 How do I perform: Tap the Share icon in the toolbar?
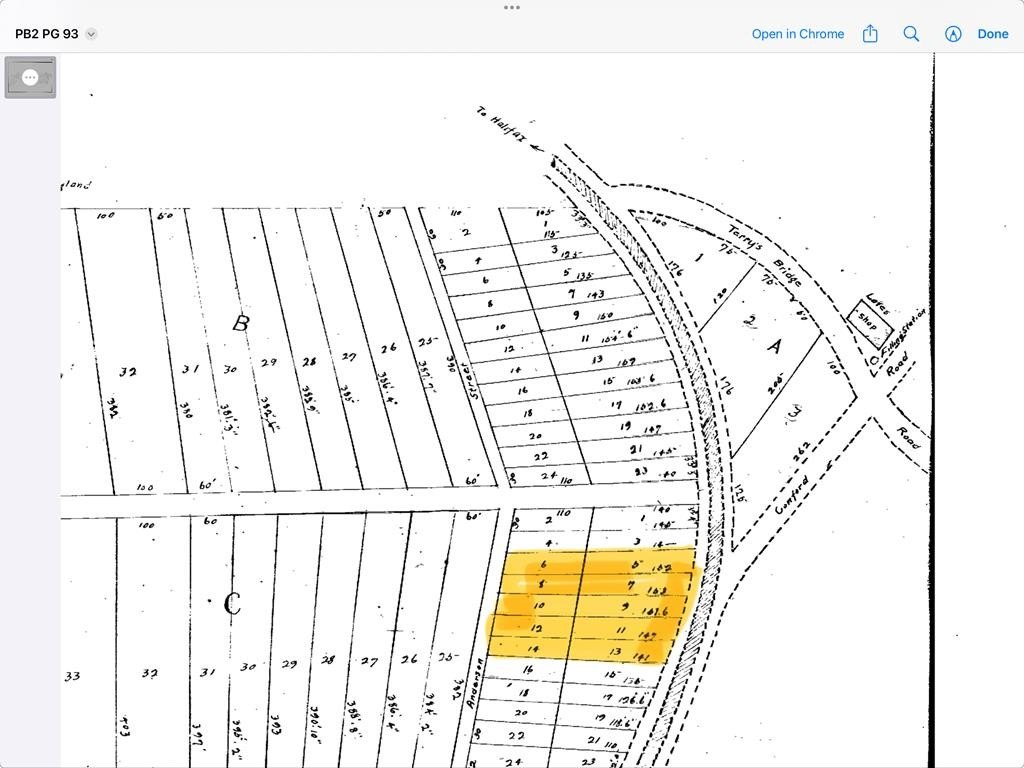[870, 34]
